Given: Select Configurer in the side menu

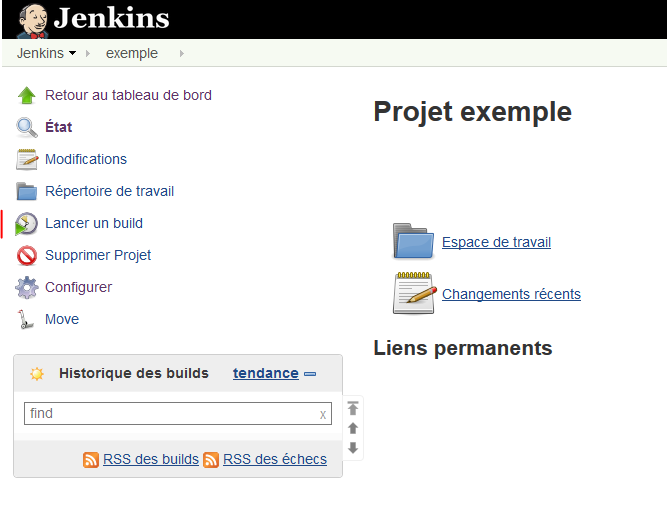Looking at the screenshot, I should [78, 287].
